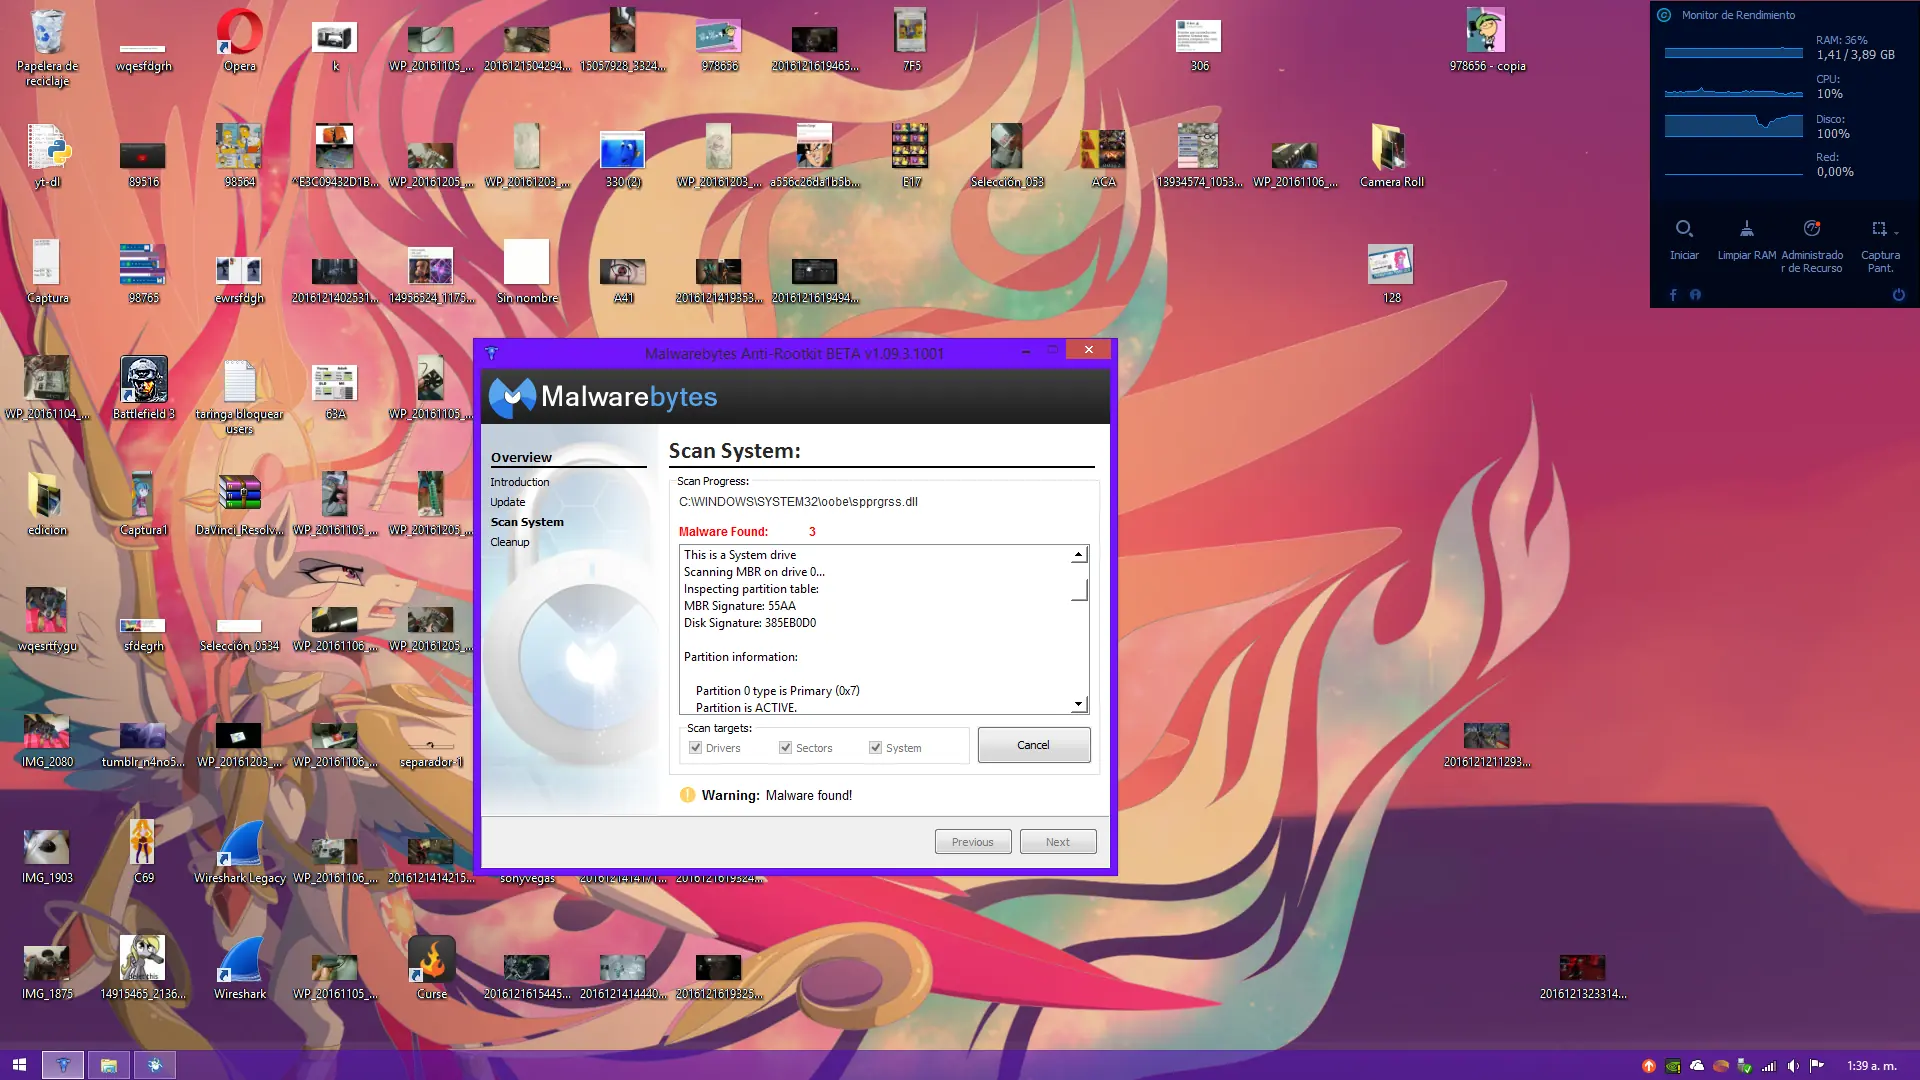Click the round icon beside the Facebook icon

click(1695, 295)
